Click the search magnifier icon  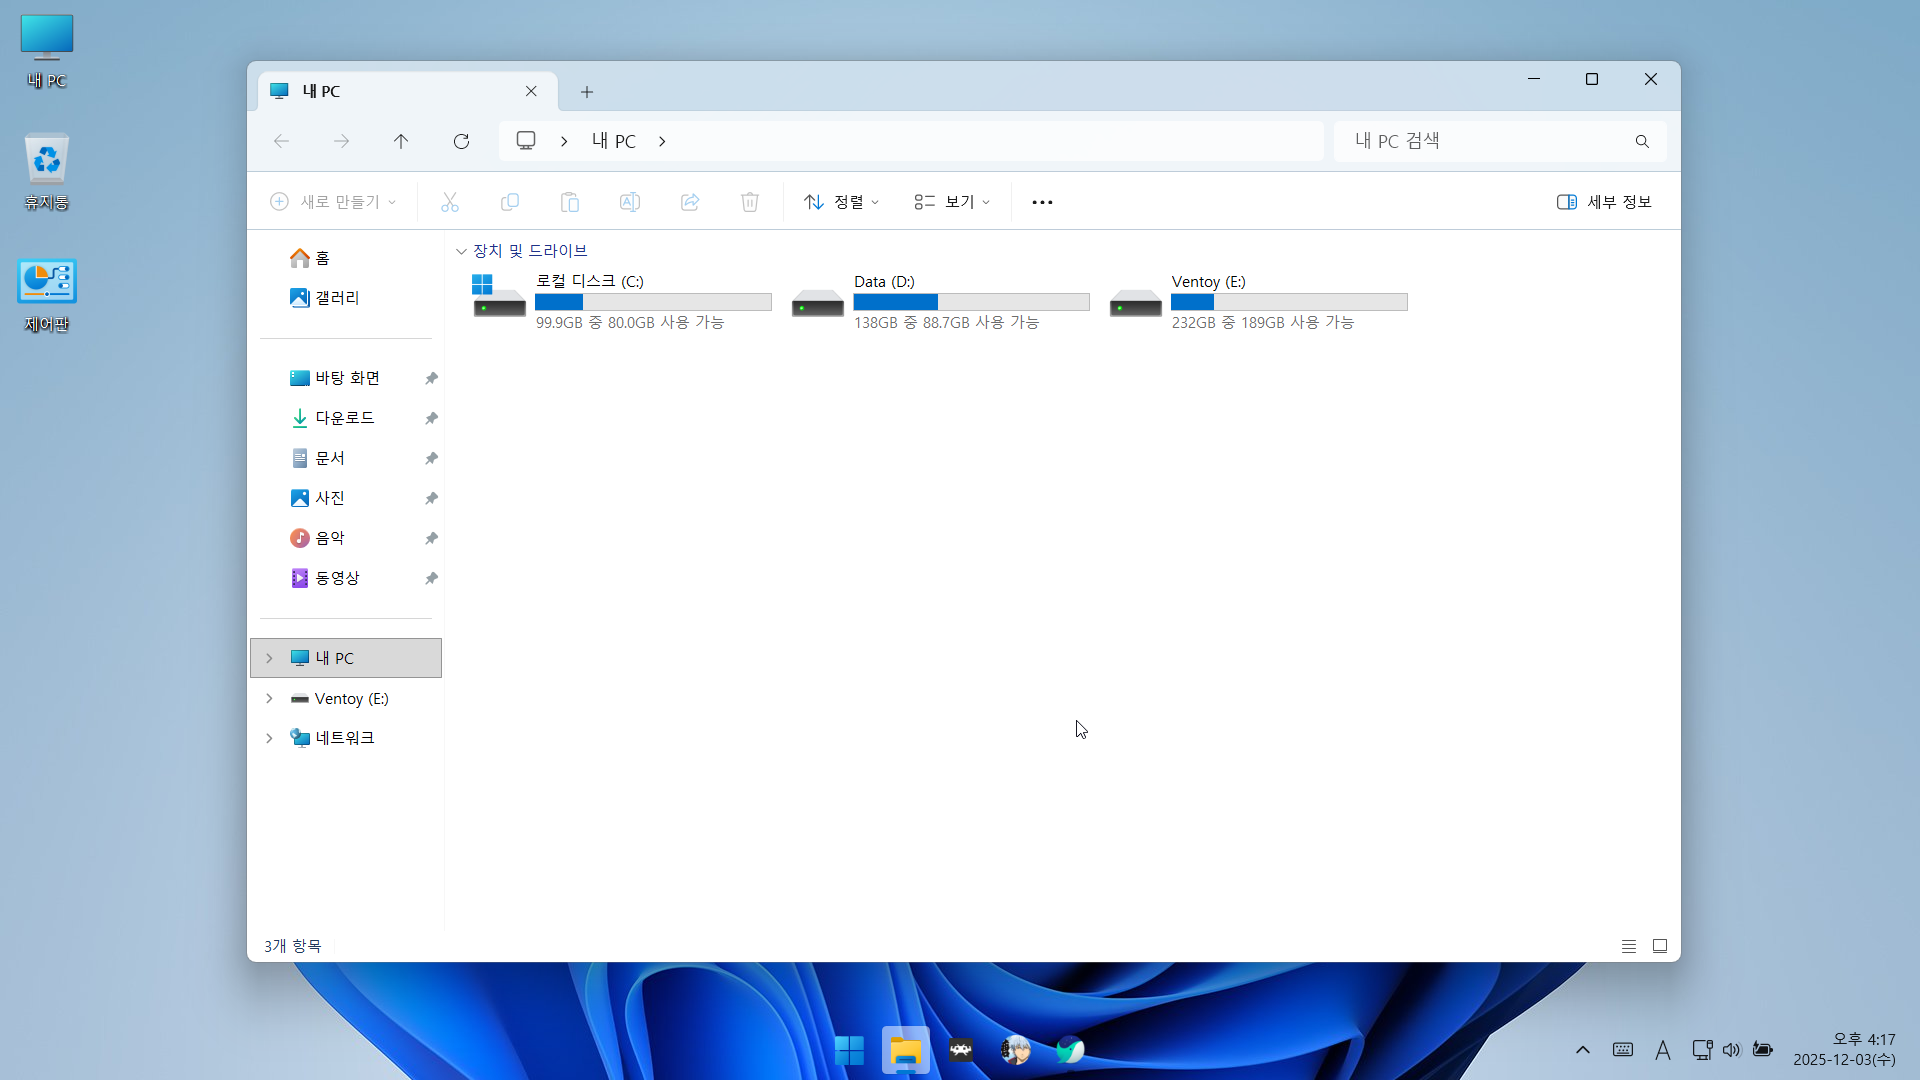point(1642,141)
